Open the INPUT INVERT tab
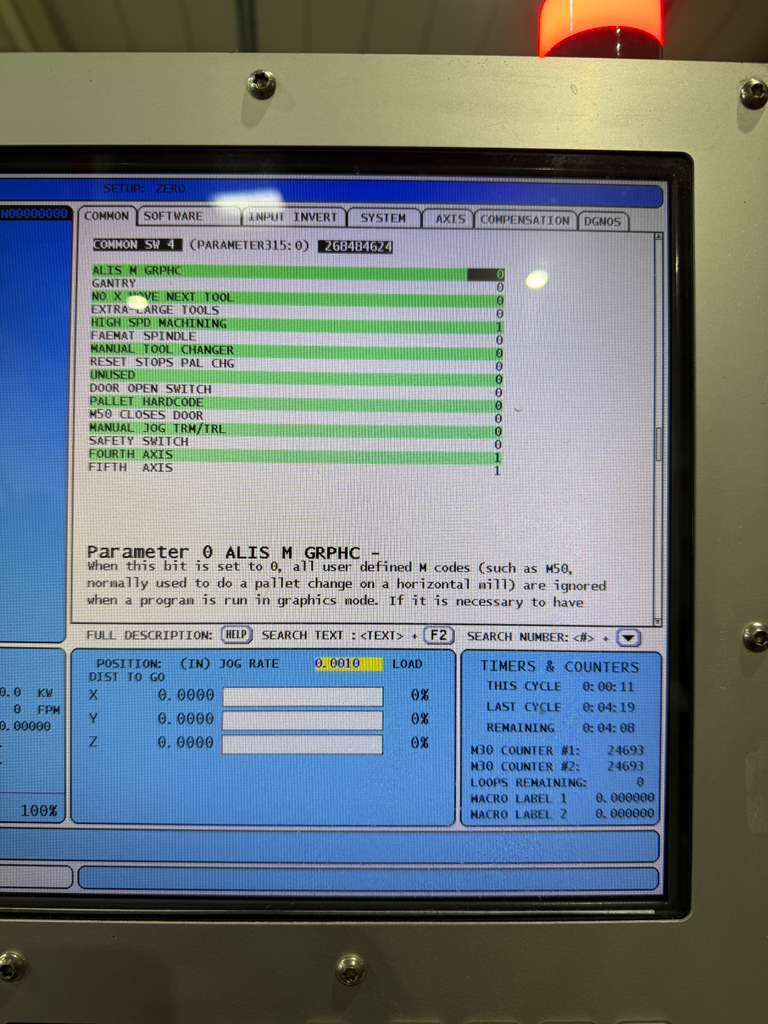This screenshot has height=1024, width=768. pyautogui.click(x=293, y=217)
